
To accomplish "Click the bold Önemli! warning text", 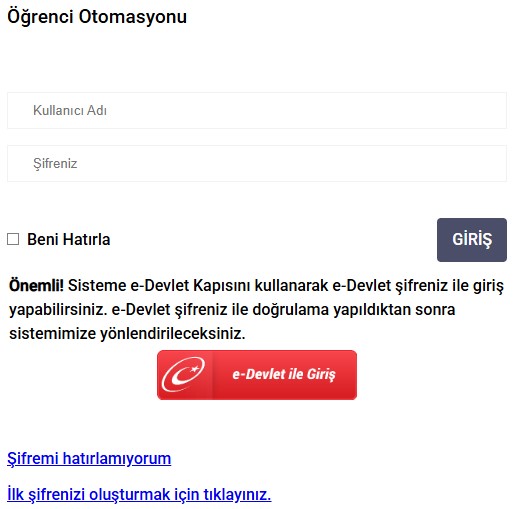I will [x=36, y=285].
